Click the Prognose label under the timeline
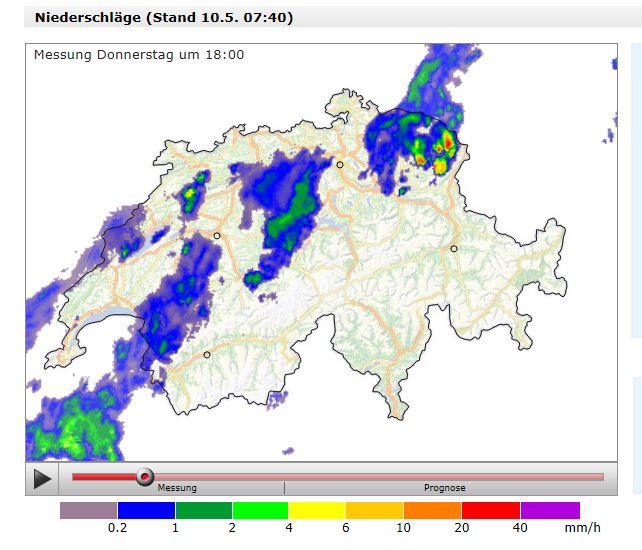The width and height of the screenshot is (642, 550). [x=445, y=488]
